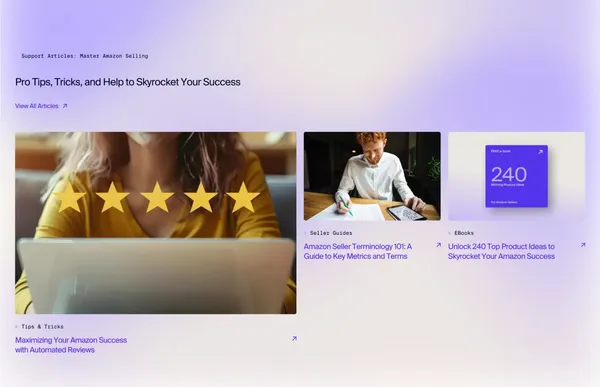600x387 pixels.
Task: Open Maximizing Your Amazon Success with Automated Reviews
Action: tap(71, 345)
